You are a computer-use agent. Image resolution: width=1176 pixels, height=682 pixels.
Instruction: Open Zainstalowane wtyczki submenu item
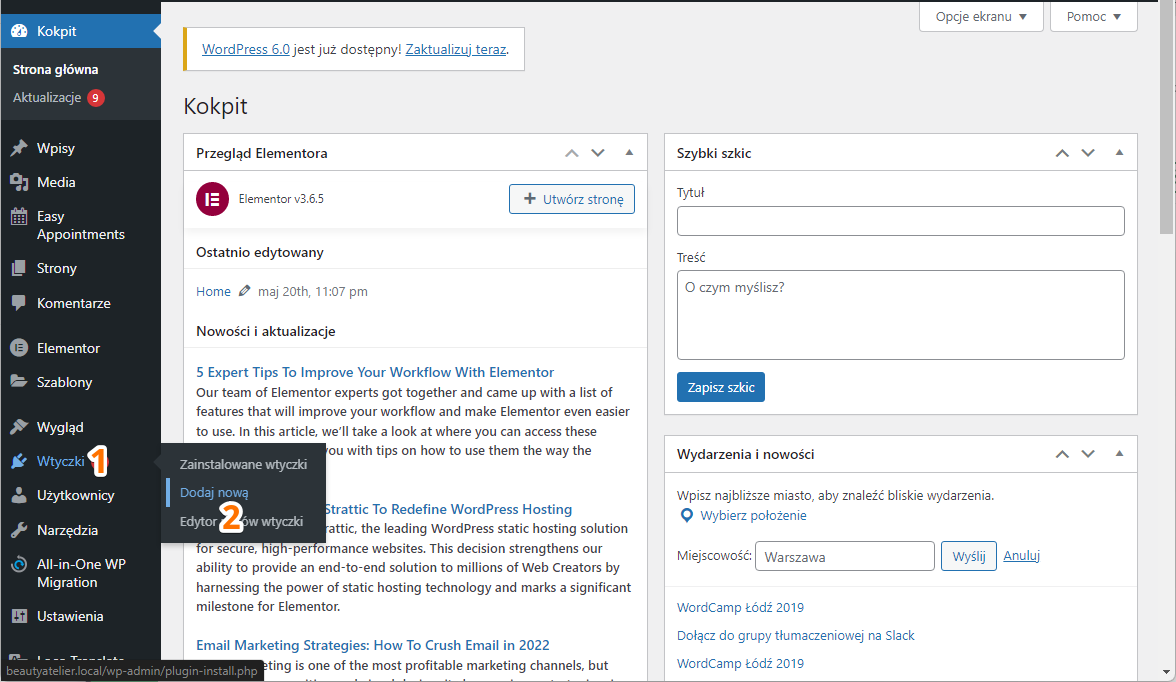(243, 464)
